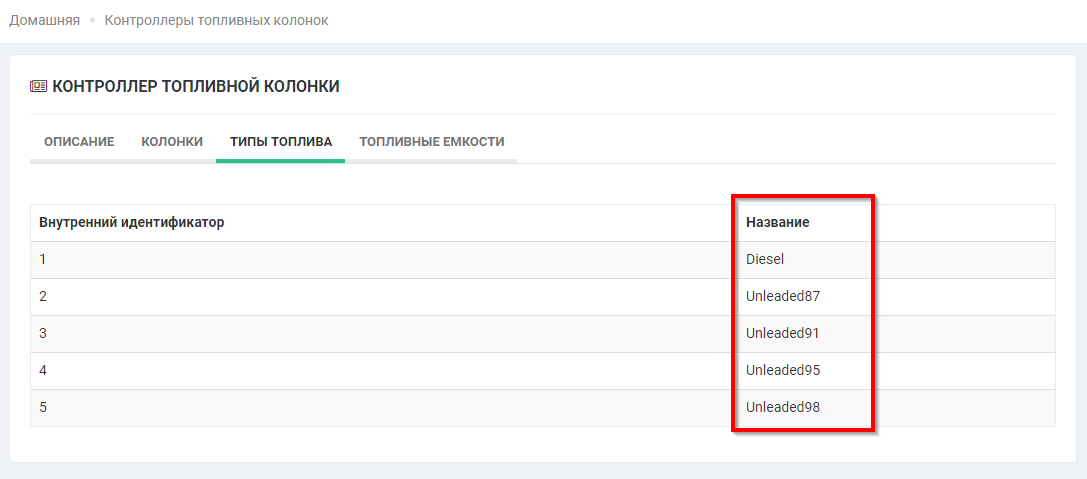
Task: Select the Unleaded87 name cell
Action: click(783, 296)
